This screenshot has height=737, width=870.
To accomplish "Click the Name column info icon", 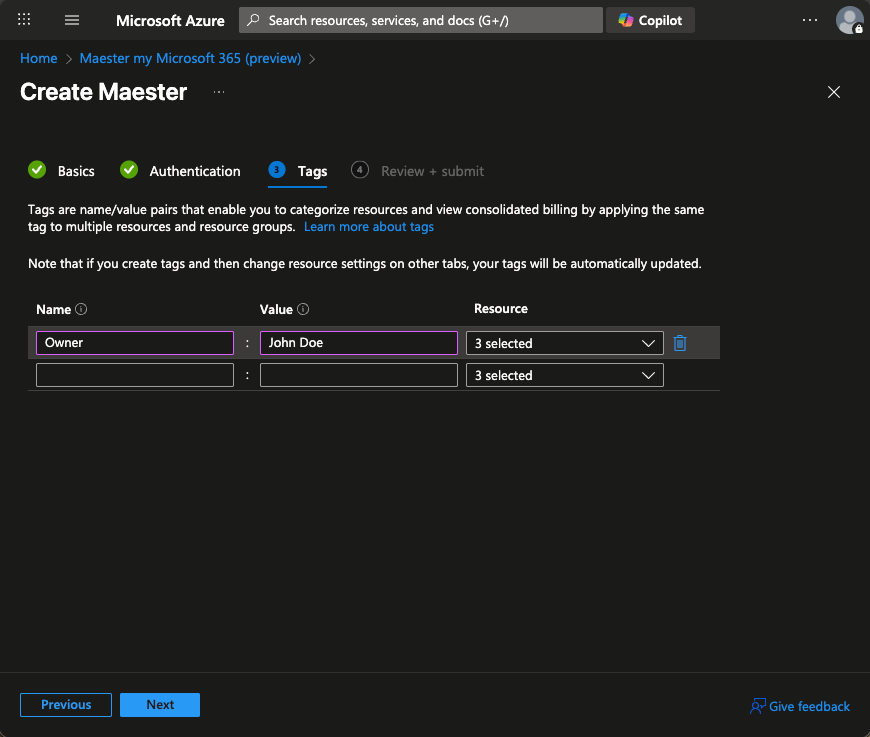I will click(82, 309).
